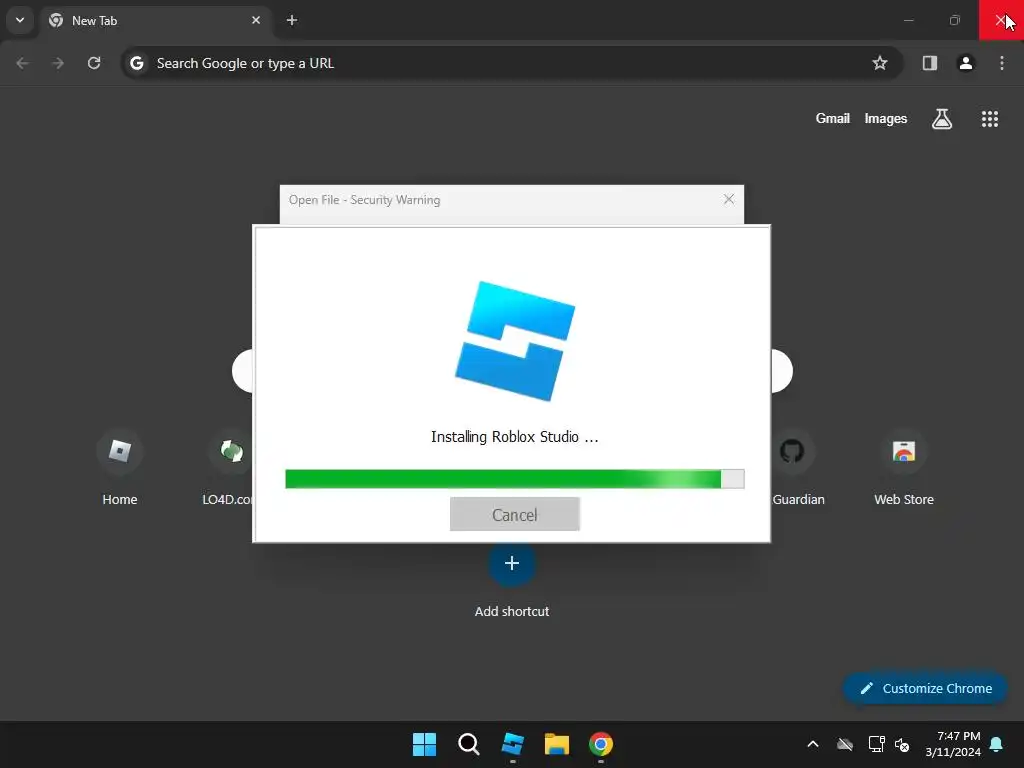Open the Chrome side panel
The height and width of the screenshot is (768, 1024).
929,63
